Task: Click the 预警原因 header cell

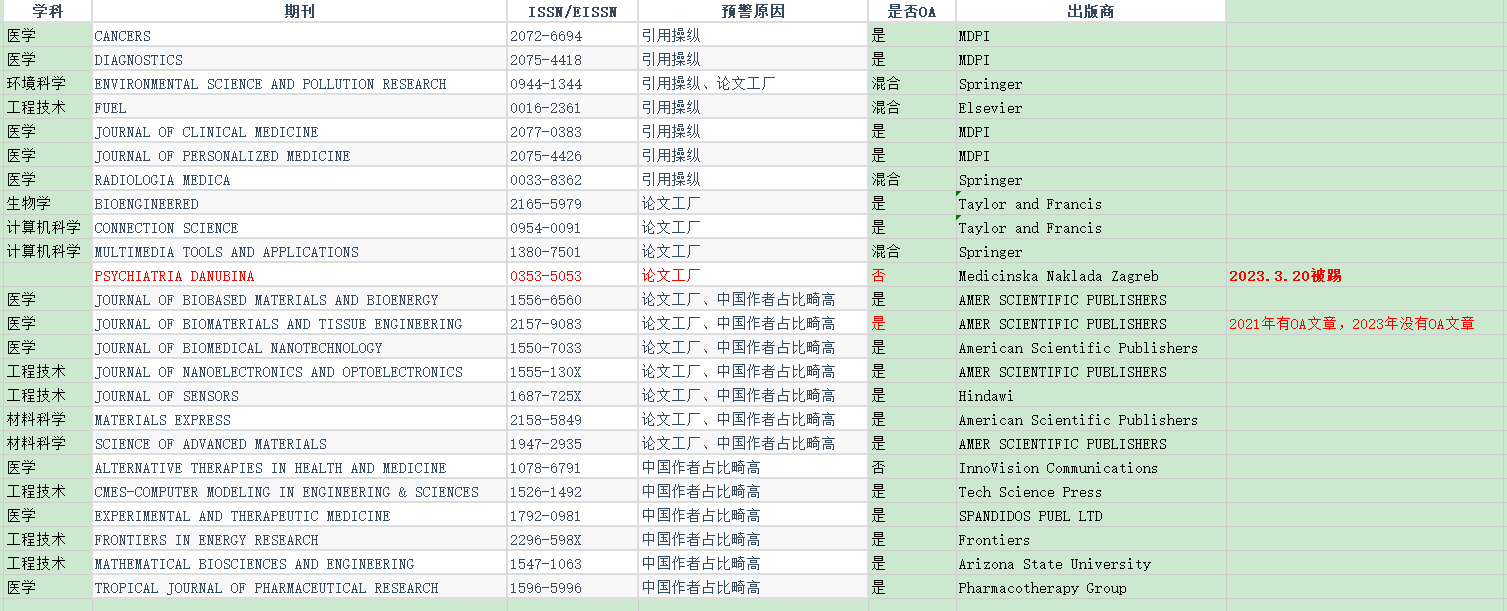Action: [752, 11]
